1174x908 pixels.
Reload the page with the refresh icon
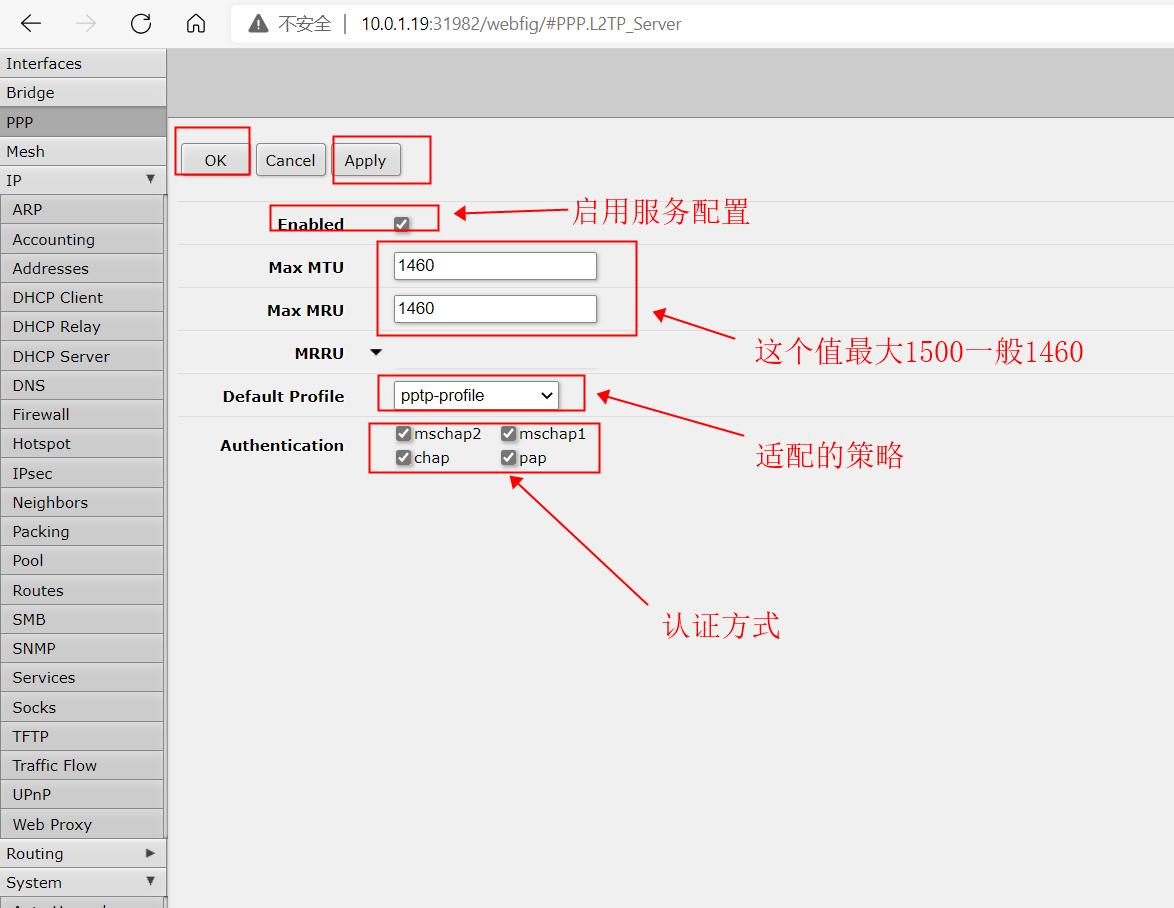141,24
